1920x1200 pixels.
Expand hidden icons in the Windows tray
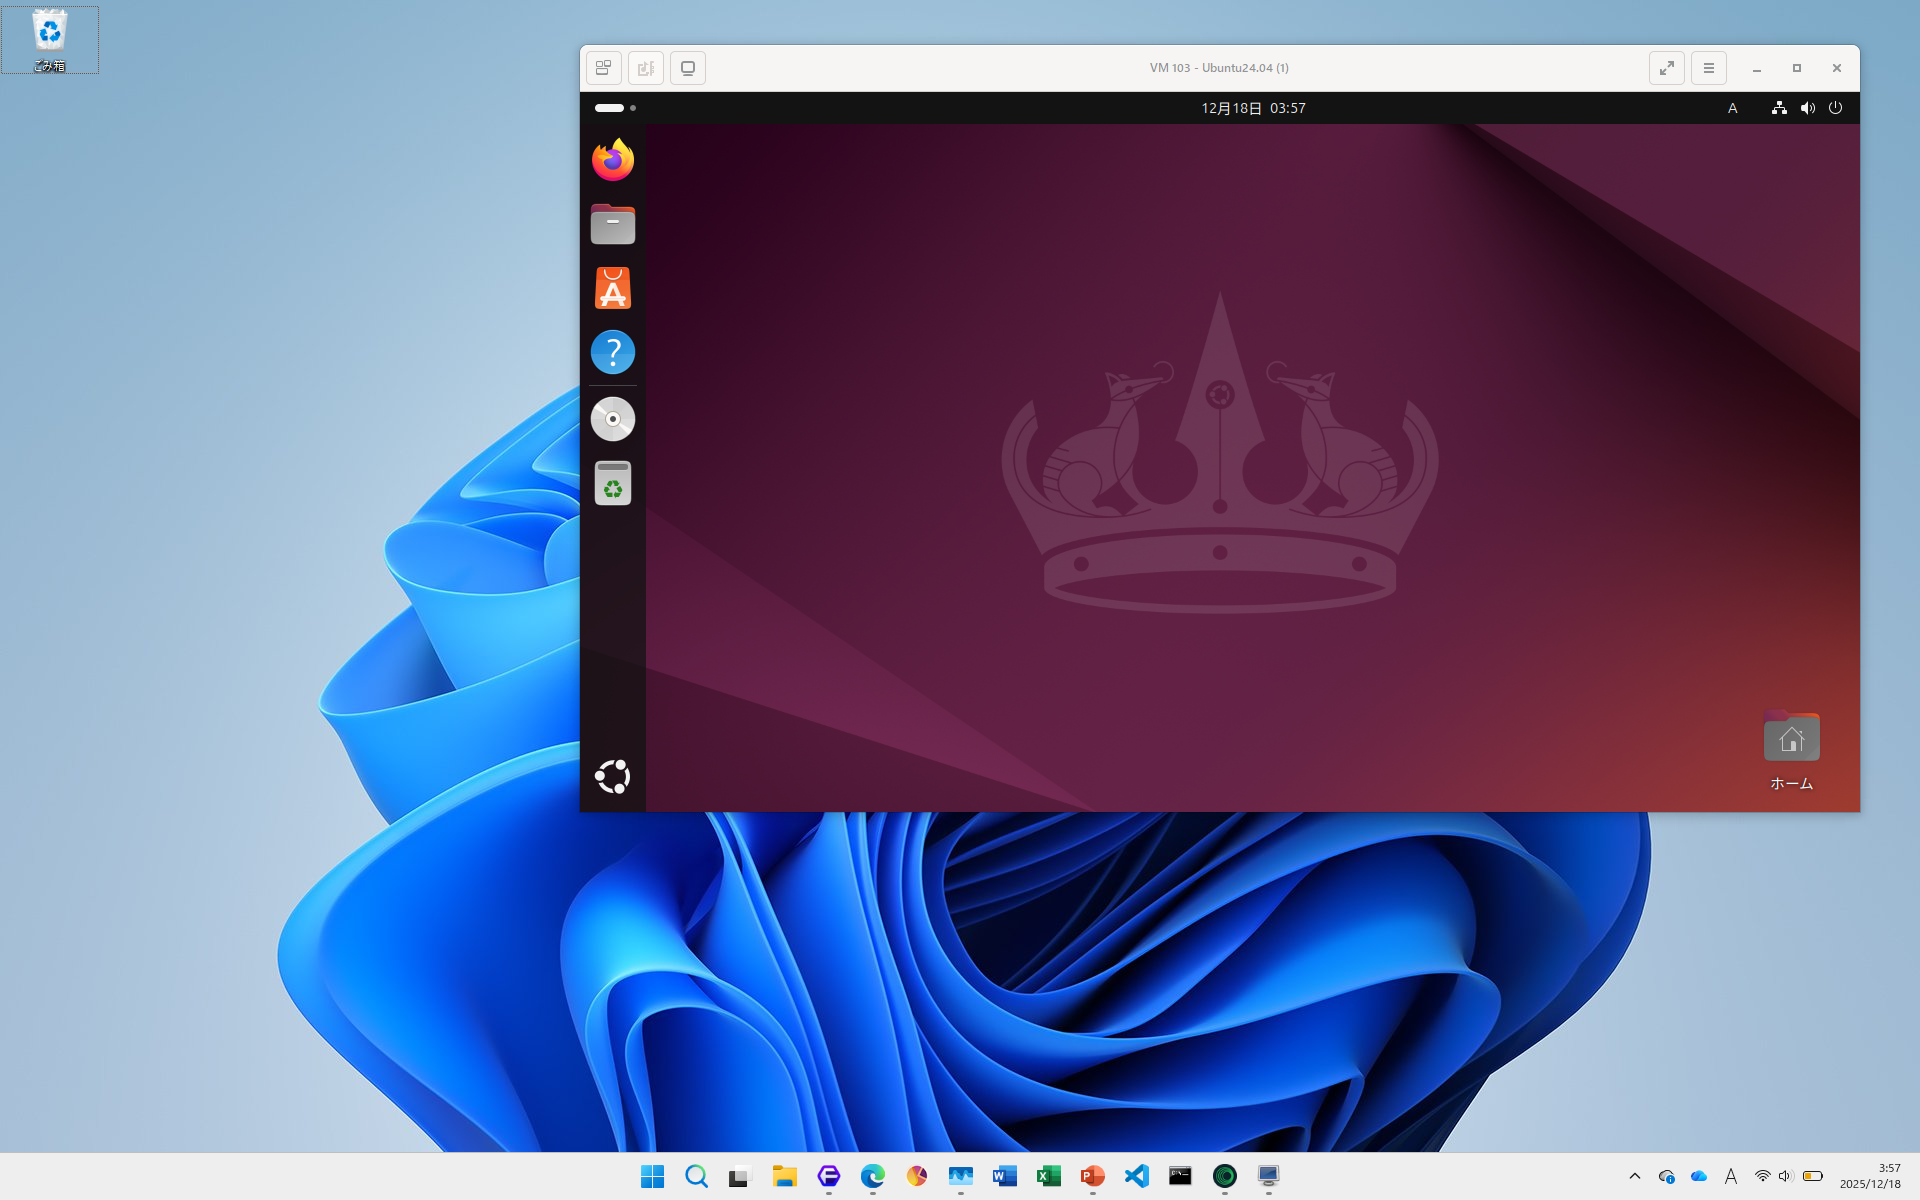tap(1634, 1177)
